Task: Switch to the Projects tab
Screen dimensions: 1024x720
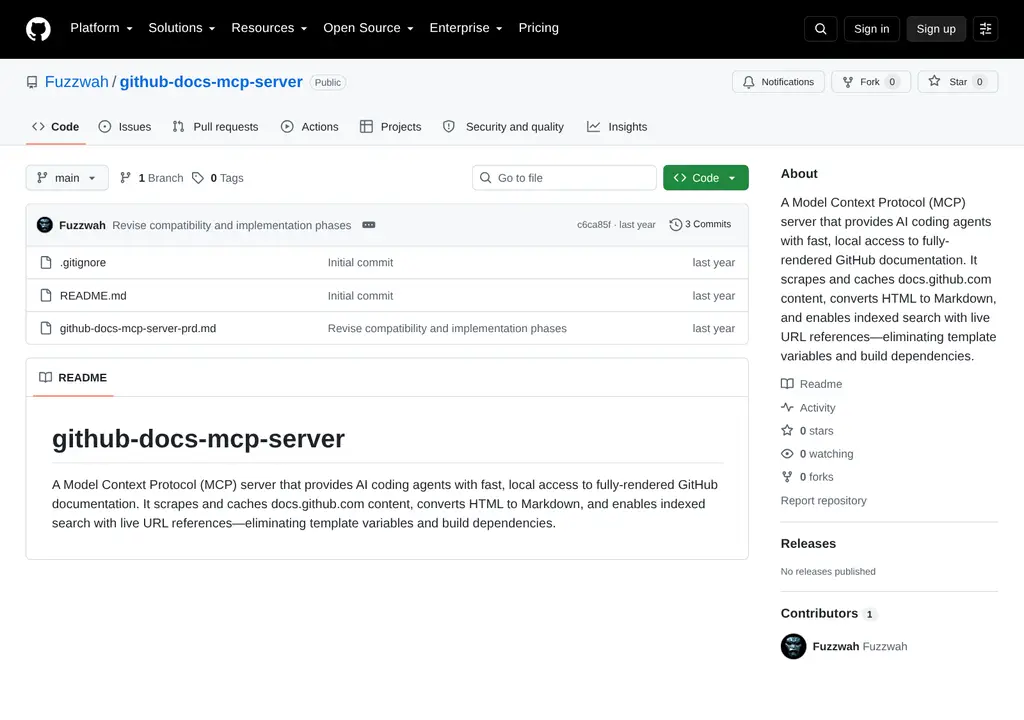Action: (391, 127)
